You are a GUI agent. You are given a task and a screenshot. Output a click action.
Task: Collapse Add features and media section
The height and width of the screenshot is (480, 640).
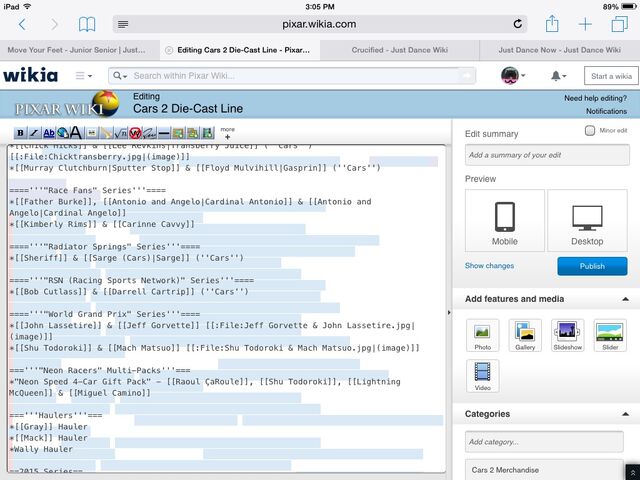click(625, 299)
